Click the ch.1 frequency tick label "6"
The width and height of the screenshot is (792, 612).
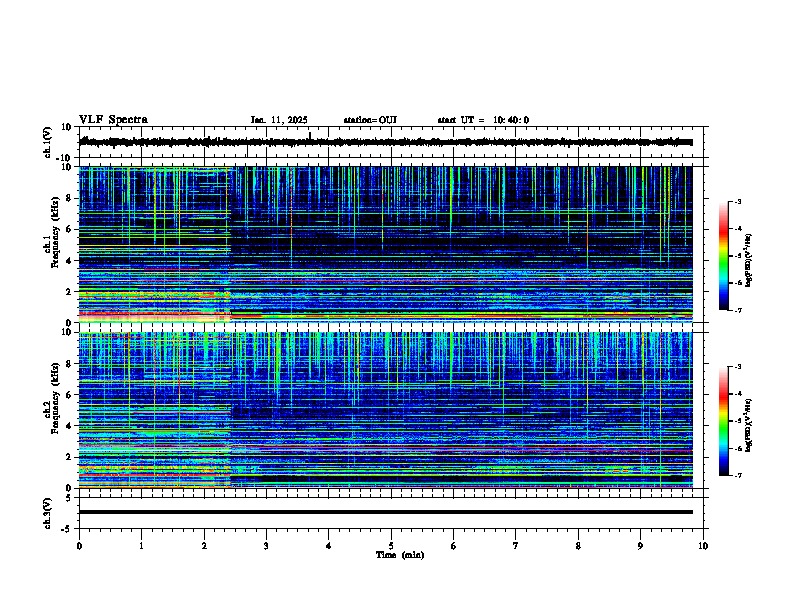pyautogui.click(x=70, y=230)
